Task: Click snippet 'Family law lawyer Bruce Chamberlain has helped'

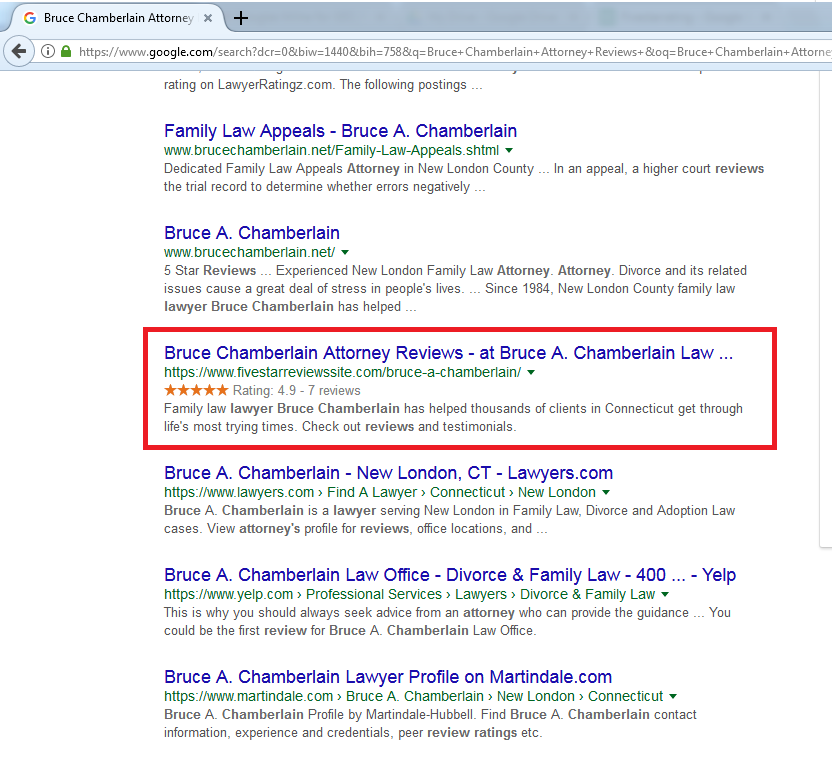Action: click(x=453, y=418)
